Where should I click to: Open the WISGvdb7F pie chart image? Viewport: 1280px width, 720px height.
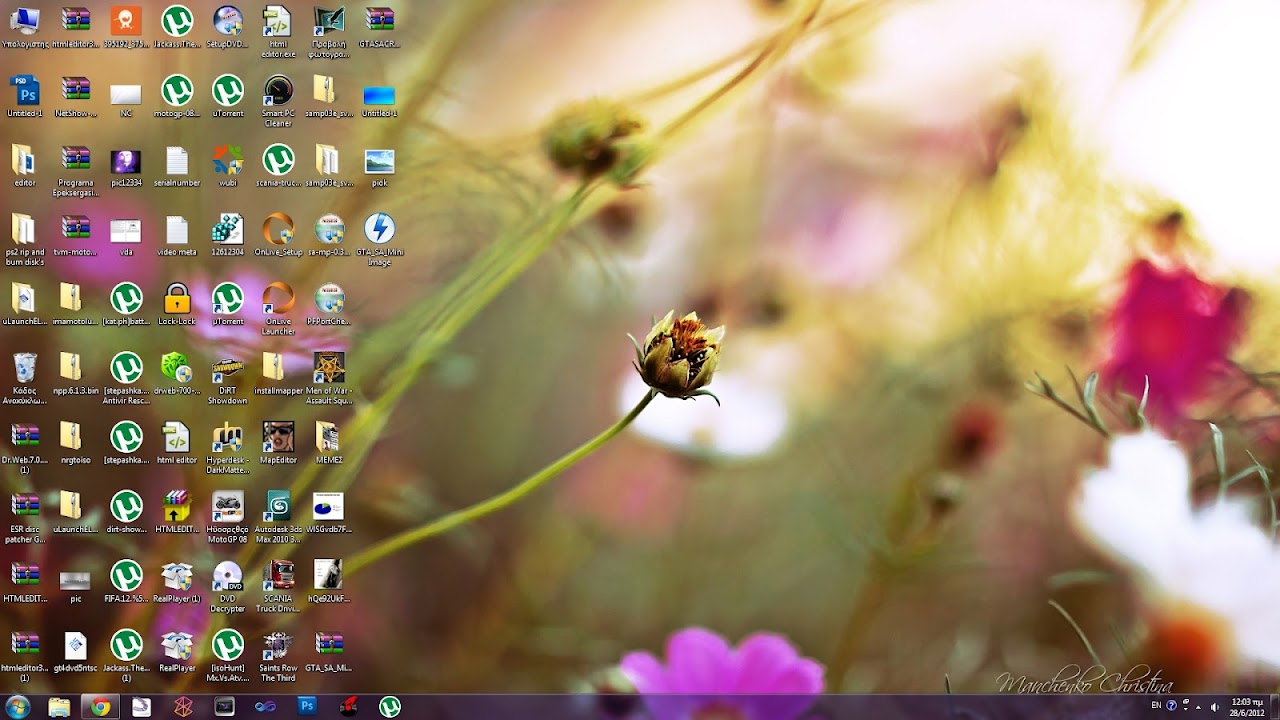pyautogui.click(x=329, y=512)
